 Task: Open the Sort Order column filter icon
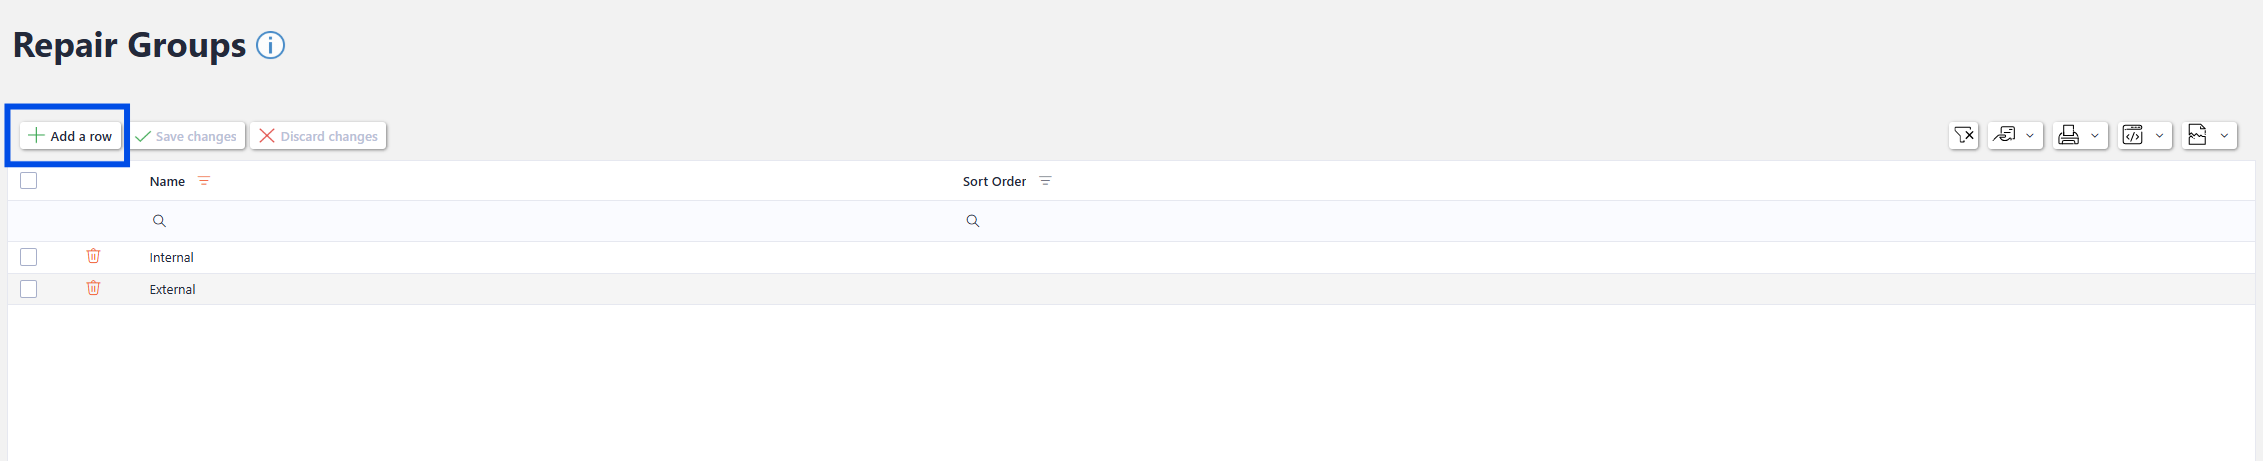coord(1045,181)
